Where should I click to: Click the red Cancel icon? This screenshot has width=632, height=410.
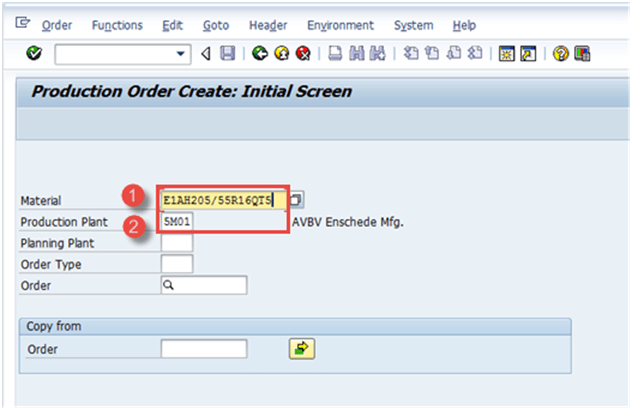point(301,54)
